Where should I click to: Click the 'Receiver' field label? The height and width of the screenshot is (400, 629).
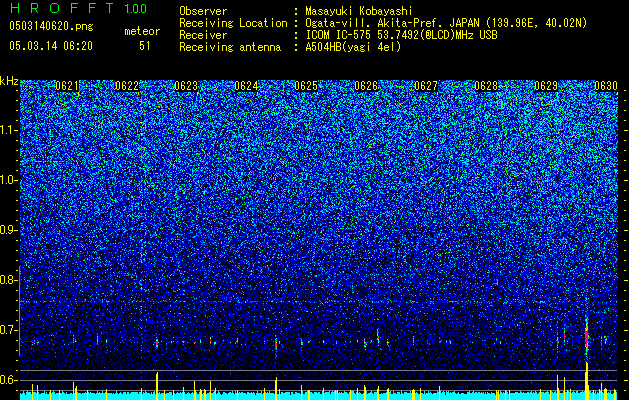coord(203,35)
